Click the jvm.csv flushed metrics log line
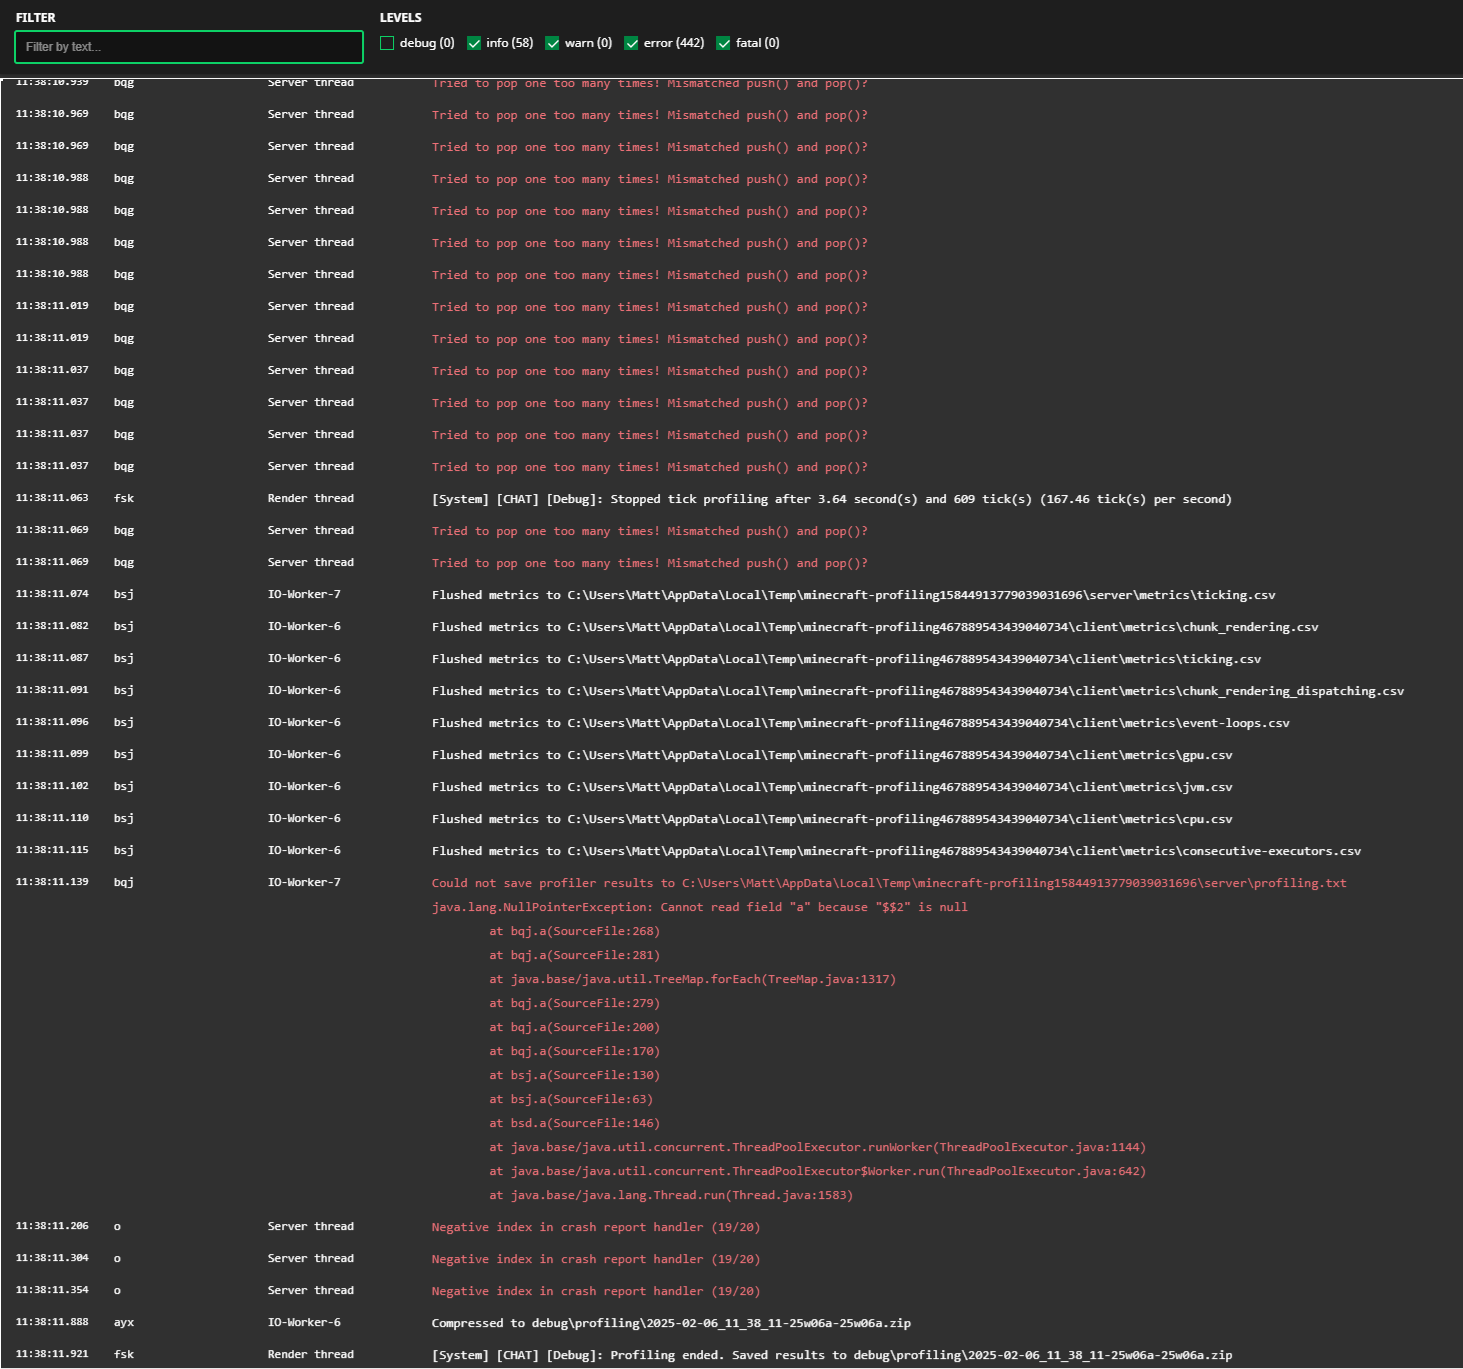 pyautogui.click(x=831, y=787)
